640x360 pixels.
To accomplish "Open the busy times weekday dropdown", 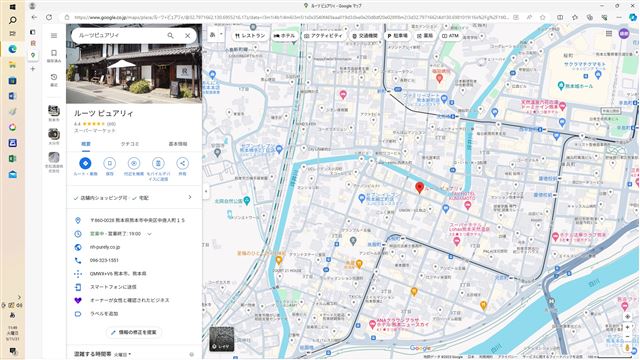I will (122, 355).
